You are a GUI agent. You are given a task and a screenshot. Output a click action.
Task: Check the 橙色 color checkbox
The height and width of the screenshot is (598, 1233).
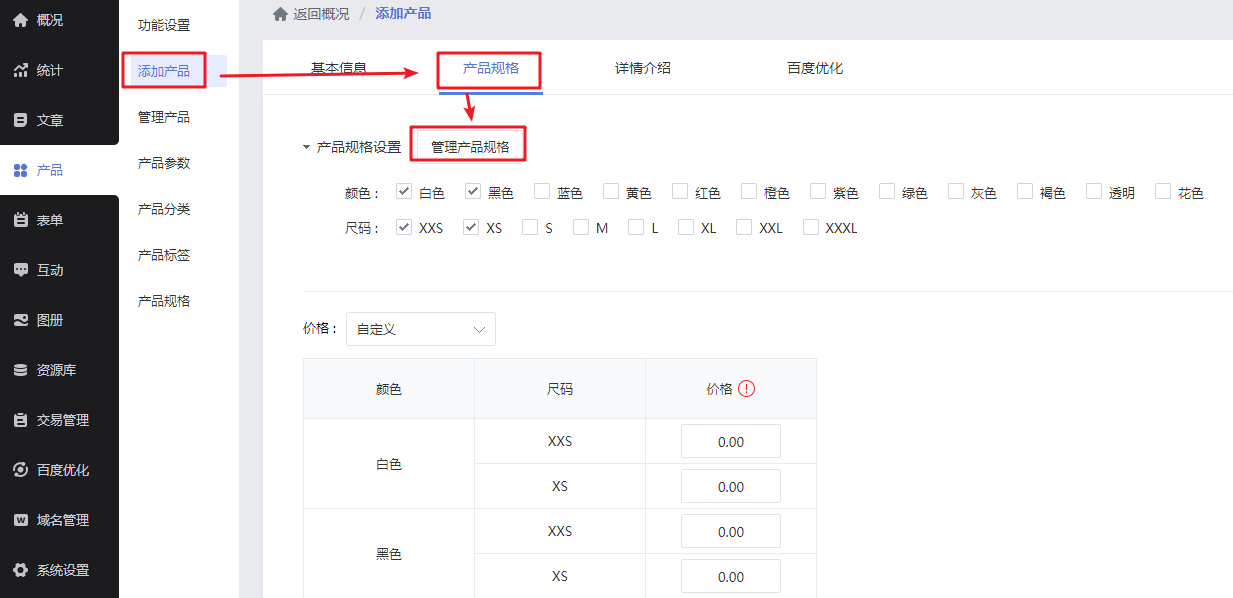(x=749, y=191)
